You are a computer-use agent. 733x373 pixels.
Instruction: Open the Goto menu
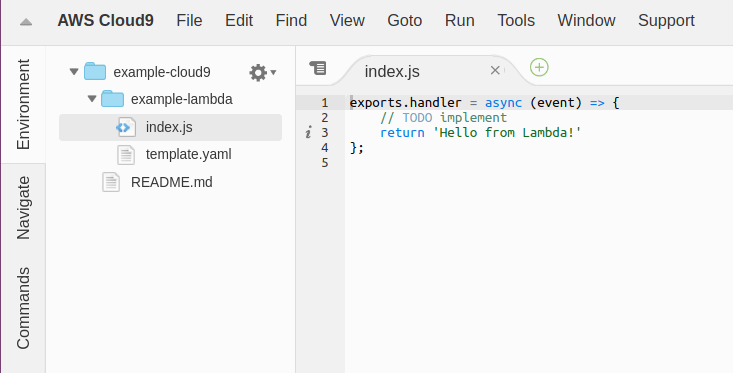(404, 21)
